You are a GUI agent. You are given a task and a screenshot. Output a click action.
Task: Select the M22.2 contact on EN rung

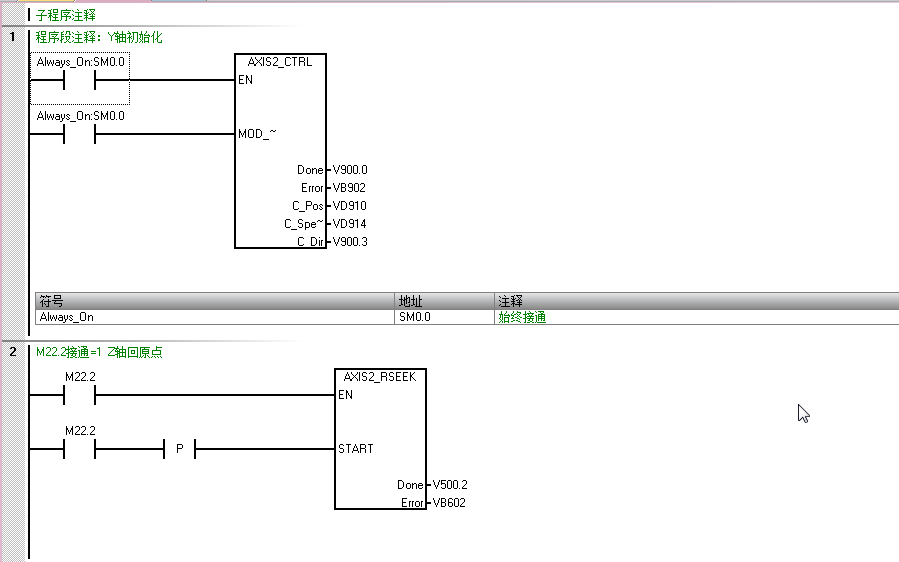pyautogui.click(x=79, y=396)
